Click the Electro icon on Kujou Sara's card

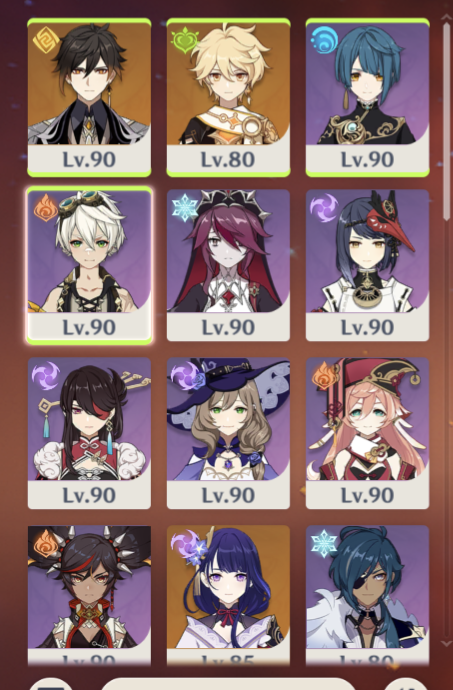pos(324,207)
